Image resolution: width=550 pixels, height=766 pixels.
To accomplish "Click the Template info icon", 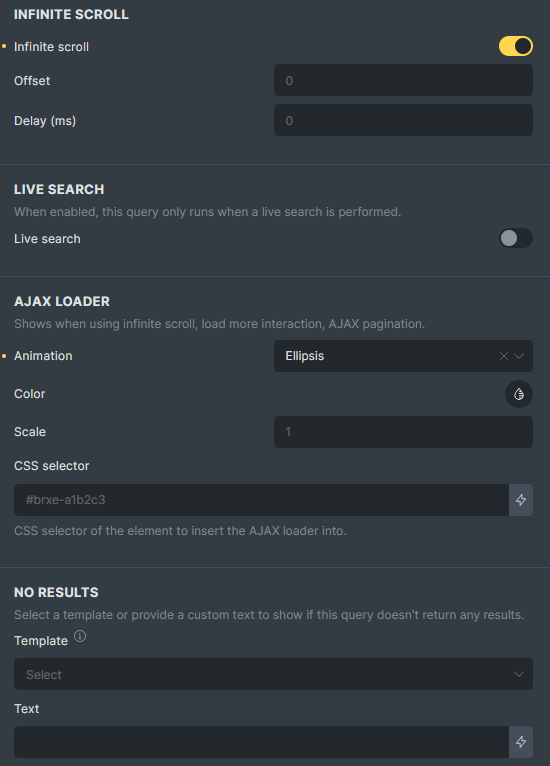I will tap(80, 637).
